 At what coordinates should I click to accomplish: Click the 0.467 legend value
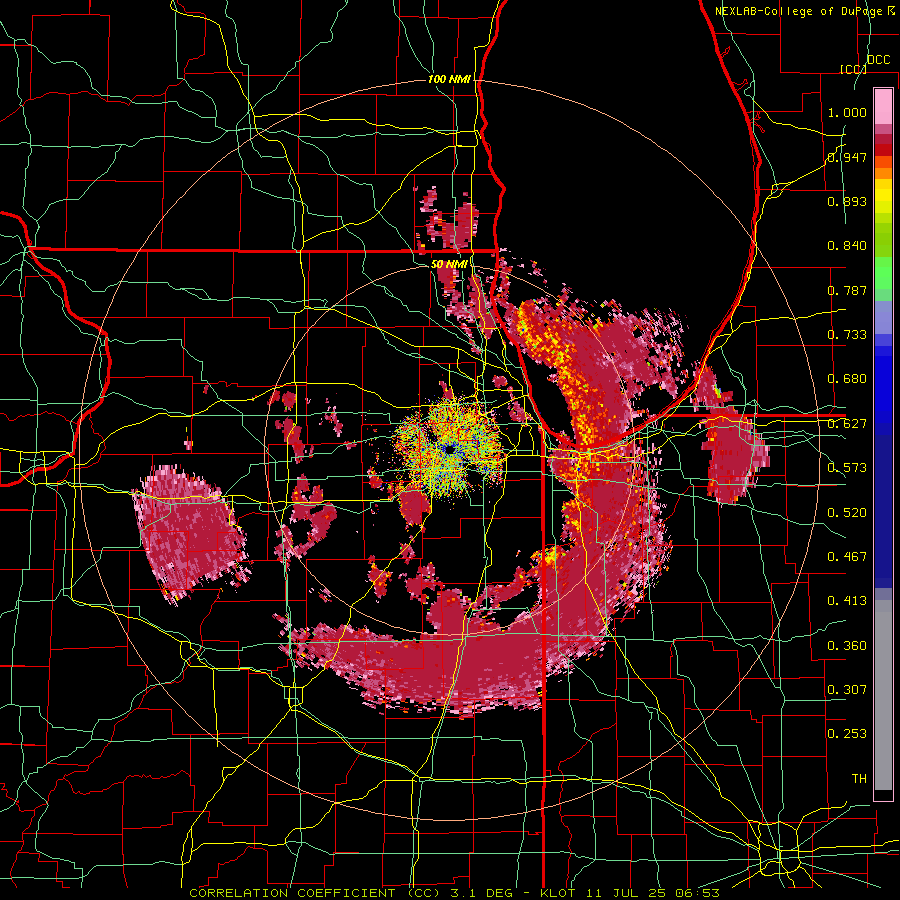tap(847, 557)
